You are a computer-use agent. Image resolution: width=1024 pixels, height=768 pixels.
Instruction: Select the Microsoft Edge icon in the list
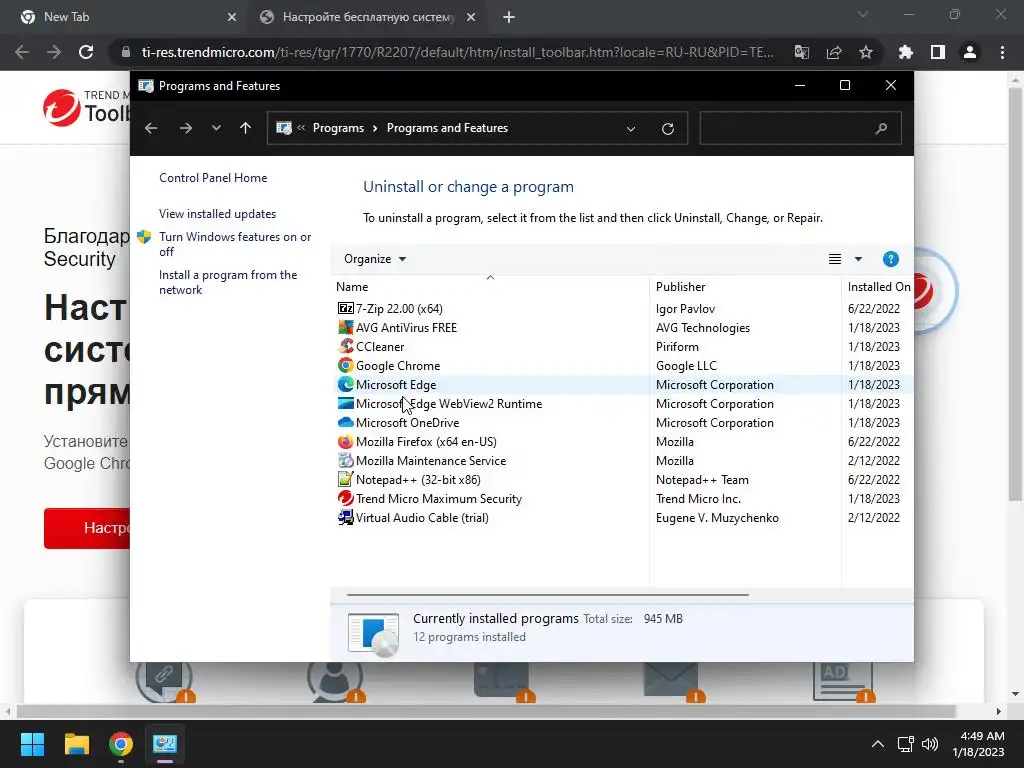345,384
